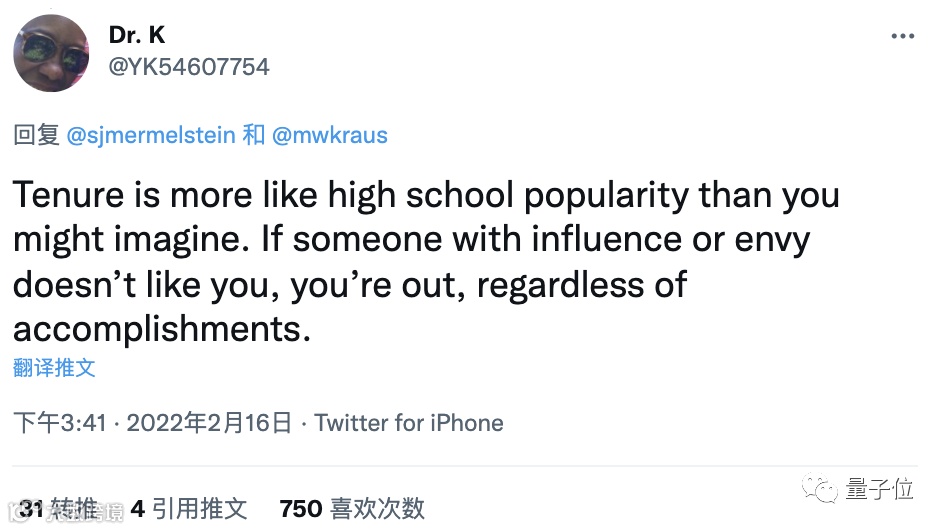944x530 pixels.
Task: View the 750 喜欢次数 likes list
Action: pos(352,509)
